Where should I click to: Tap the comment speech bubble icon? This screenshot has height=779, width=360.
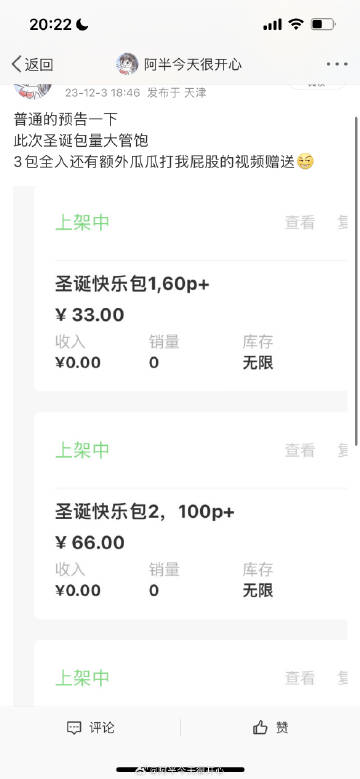pyautogui.click(x=74, y=728)
